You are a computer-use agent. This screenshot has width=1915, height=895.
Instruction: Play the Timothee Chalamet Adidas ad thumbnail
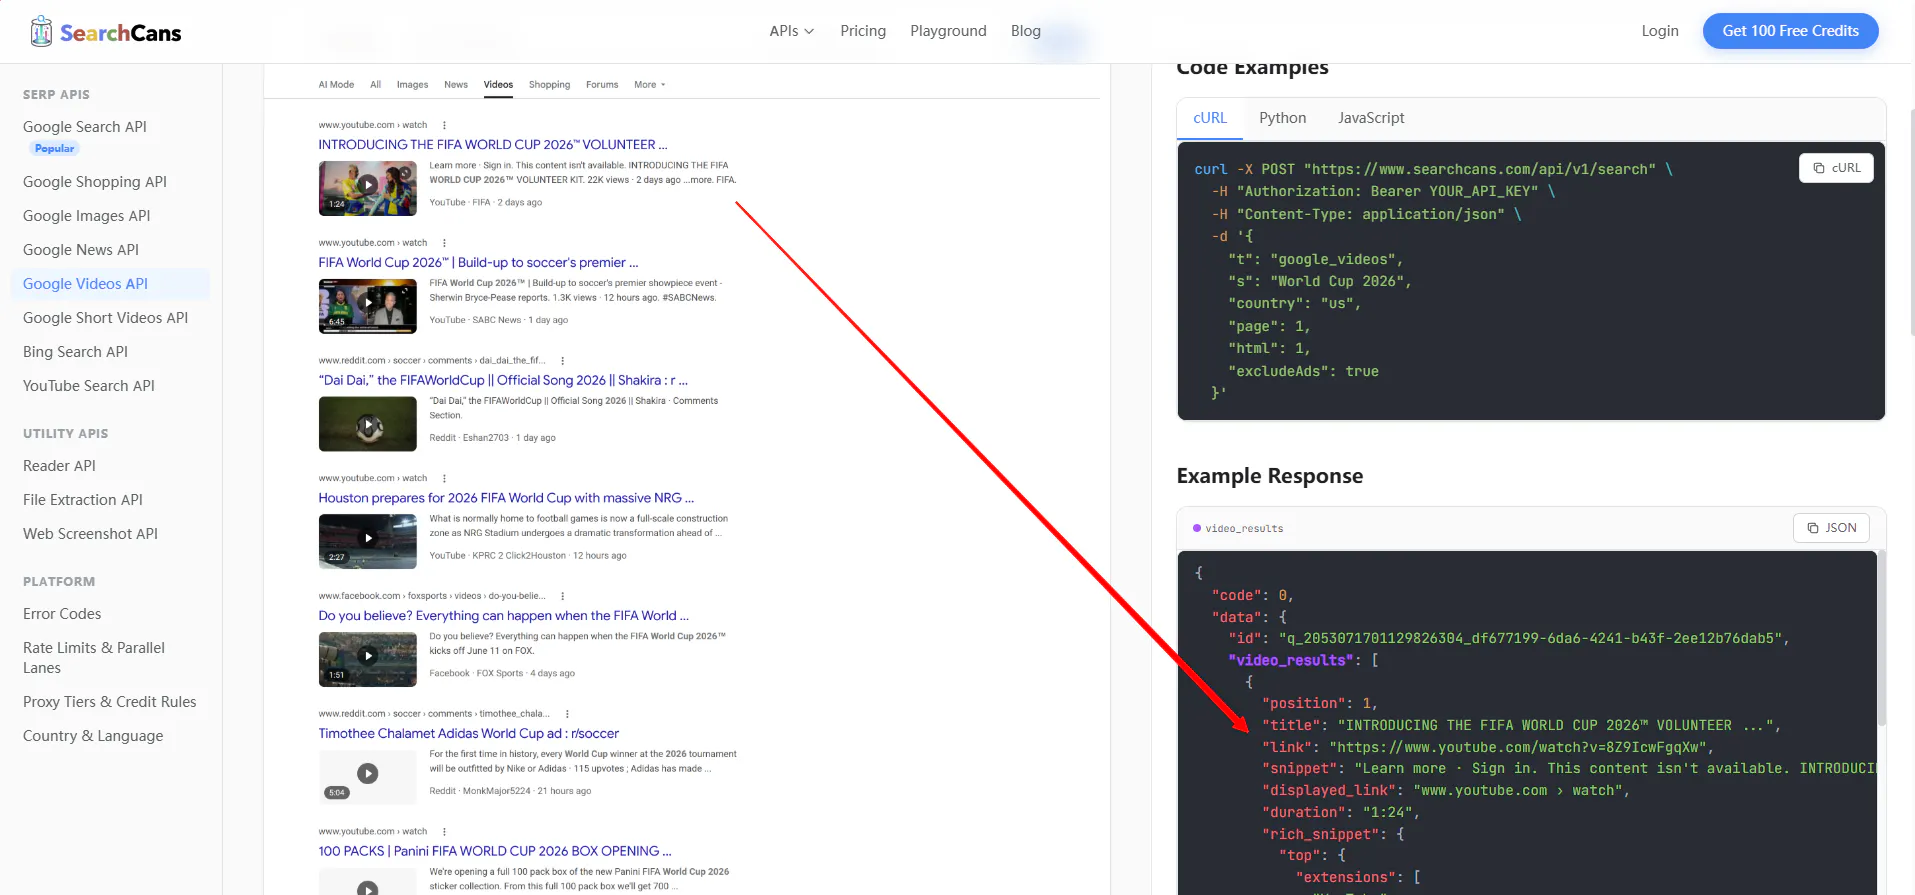click(368, 777)
